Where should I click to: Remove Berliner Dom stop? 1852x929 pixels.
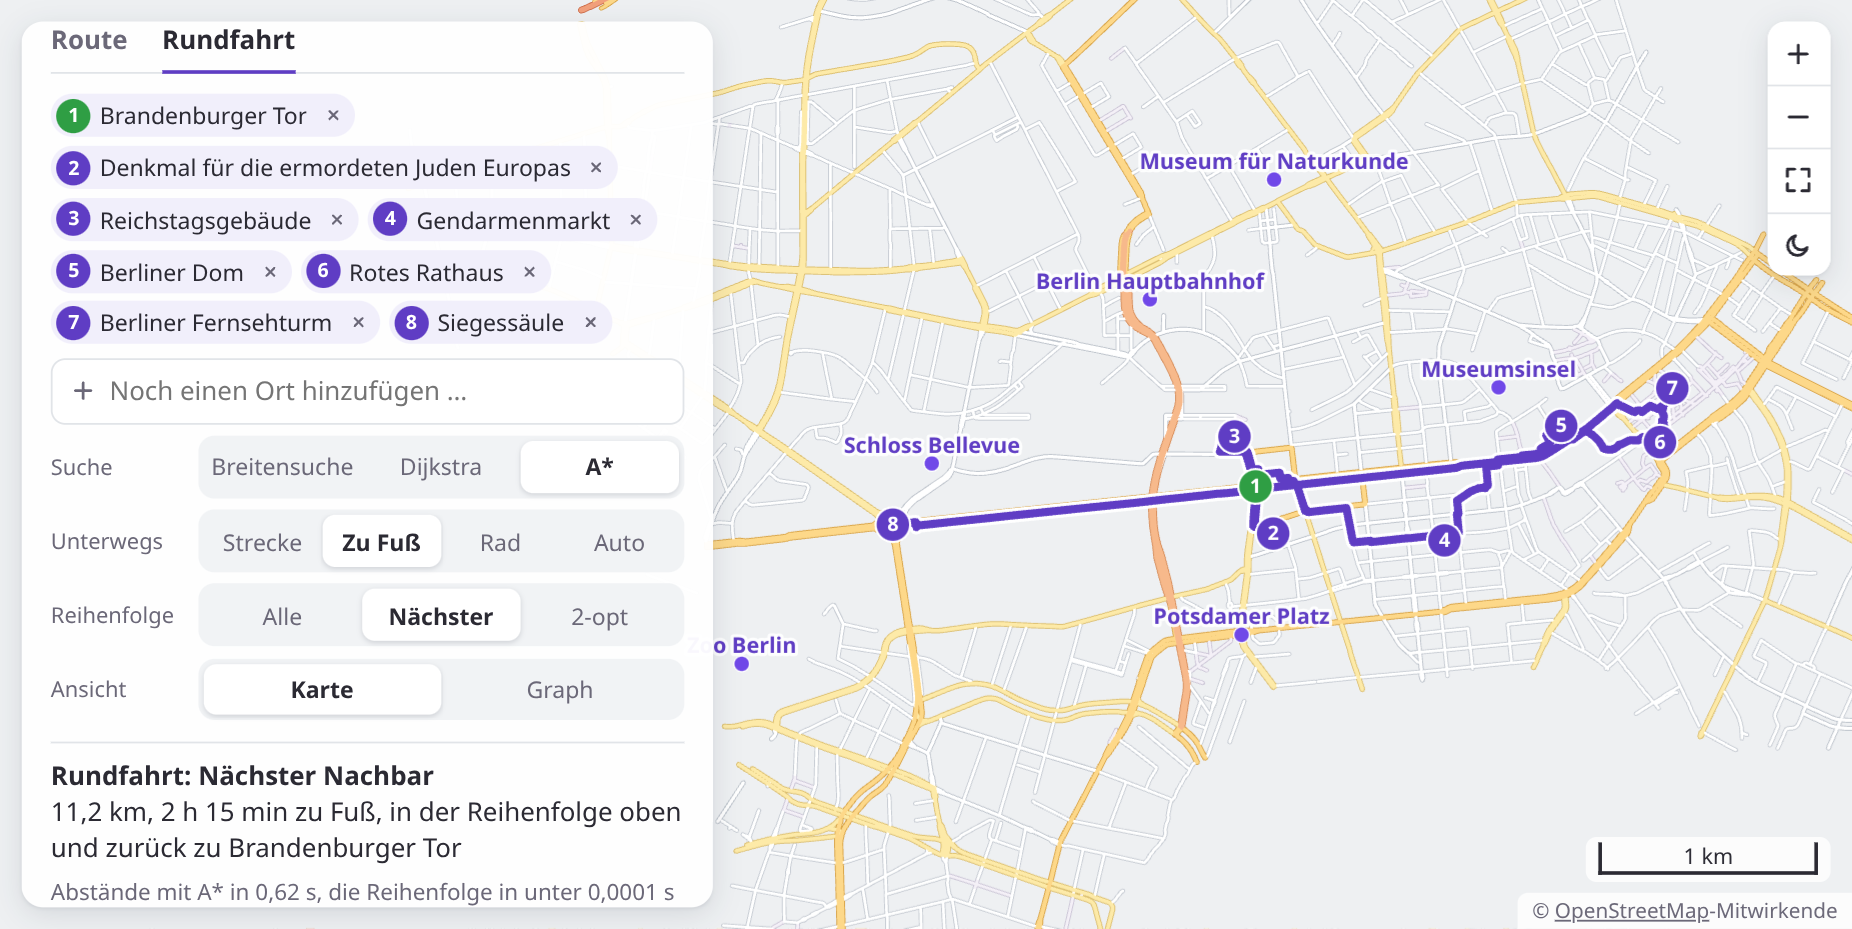270,272
